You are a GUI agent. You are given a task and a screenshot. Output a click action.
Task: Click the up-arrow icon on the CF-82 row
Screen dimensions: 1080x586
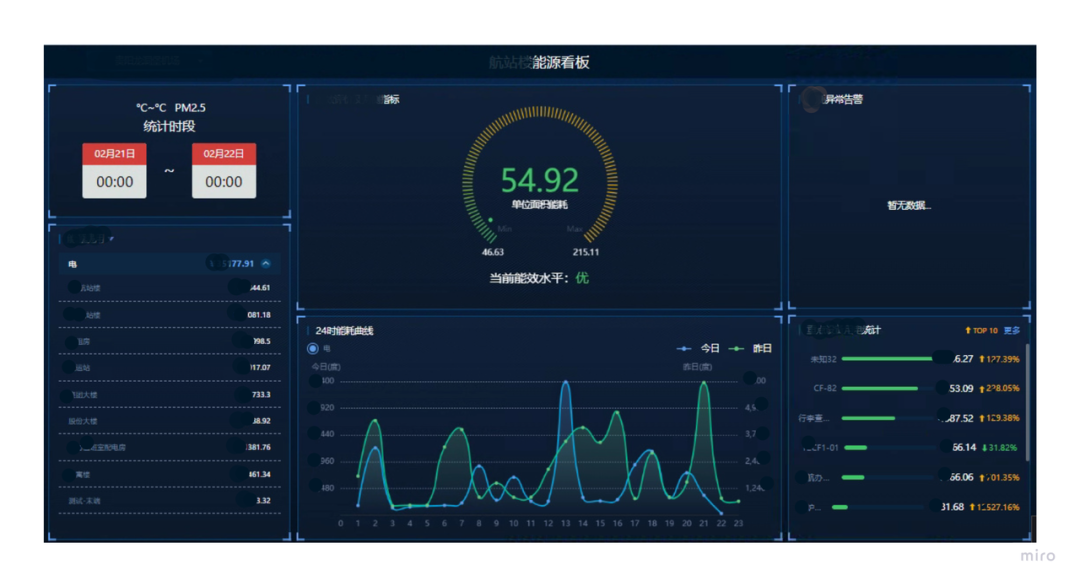982,389
